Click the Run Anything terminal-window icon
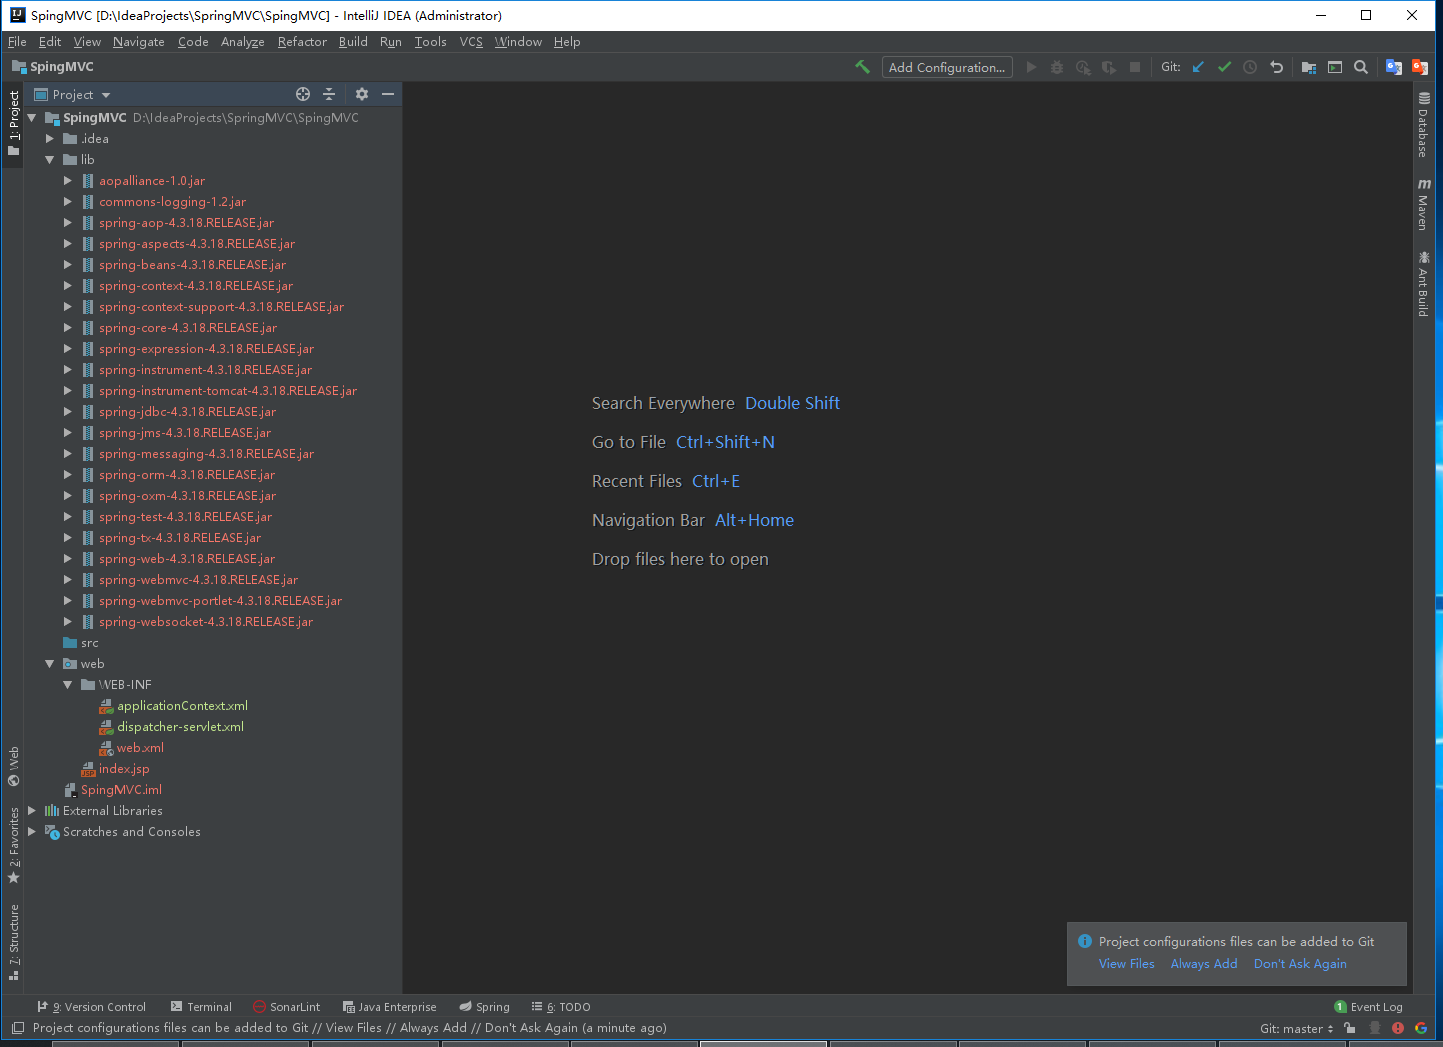 [1335, 67]
